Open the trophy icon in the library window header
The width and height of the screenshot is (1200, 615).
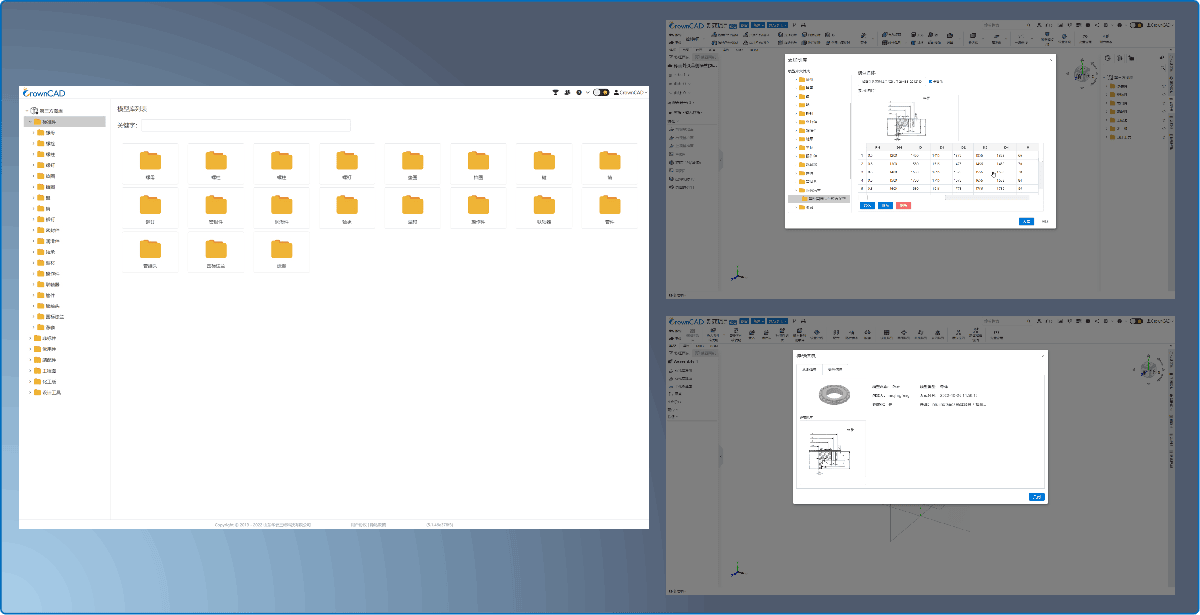556,92
